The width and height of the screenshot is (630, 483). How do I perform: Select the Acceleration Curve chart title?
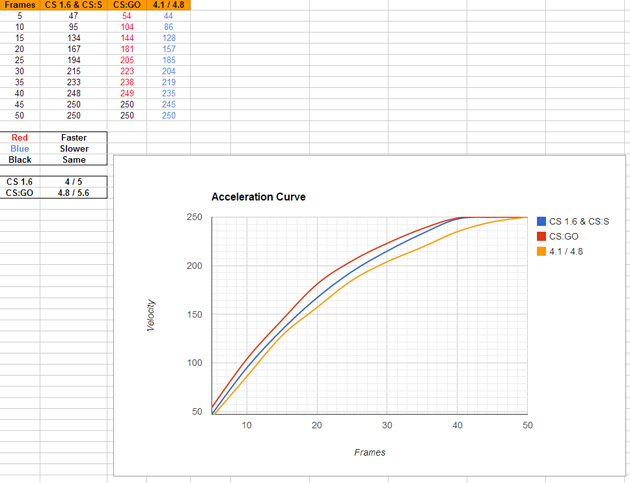click(258, 197)
